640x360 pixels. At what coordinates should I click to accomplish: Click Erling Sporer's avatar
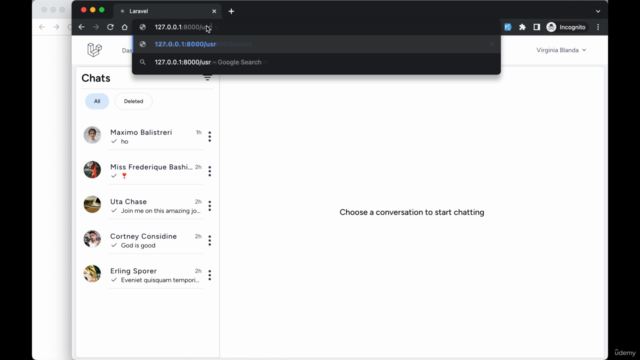[92, 274]
